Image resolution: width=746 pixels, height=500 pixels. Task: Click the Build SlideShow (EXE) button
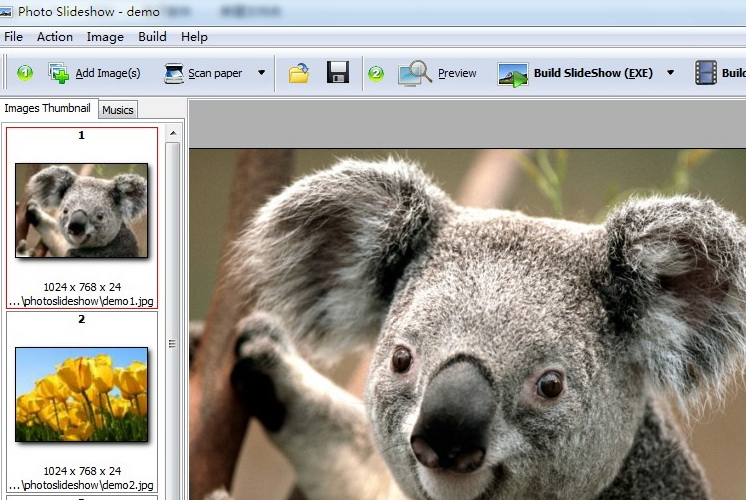point(575,73)
